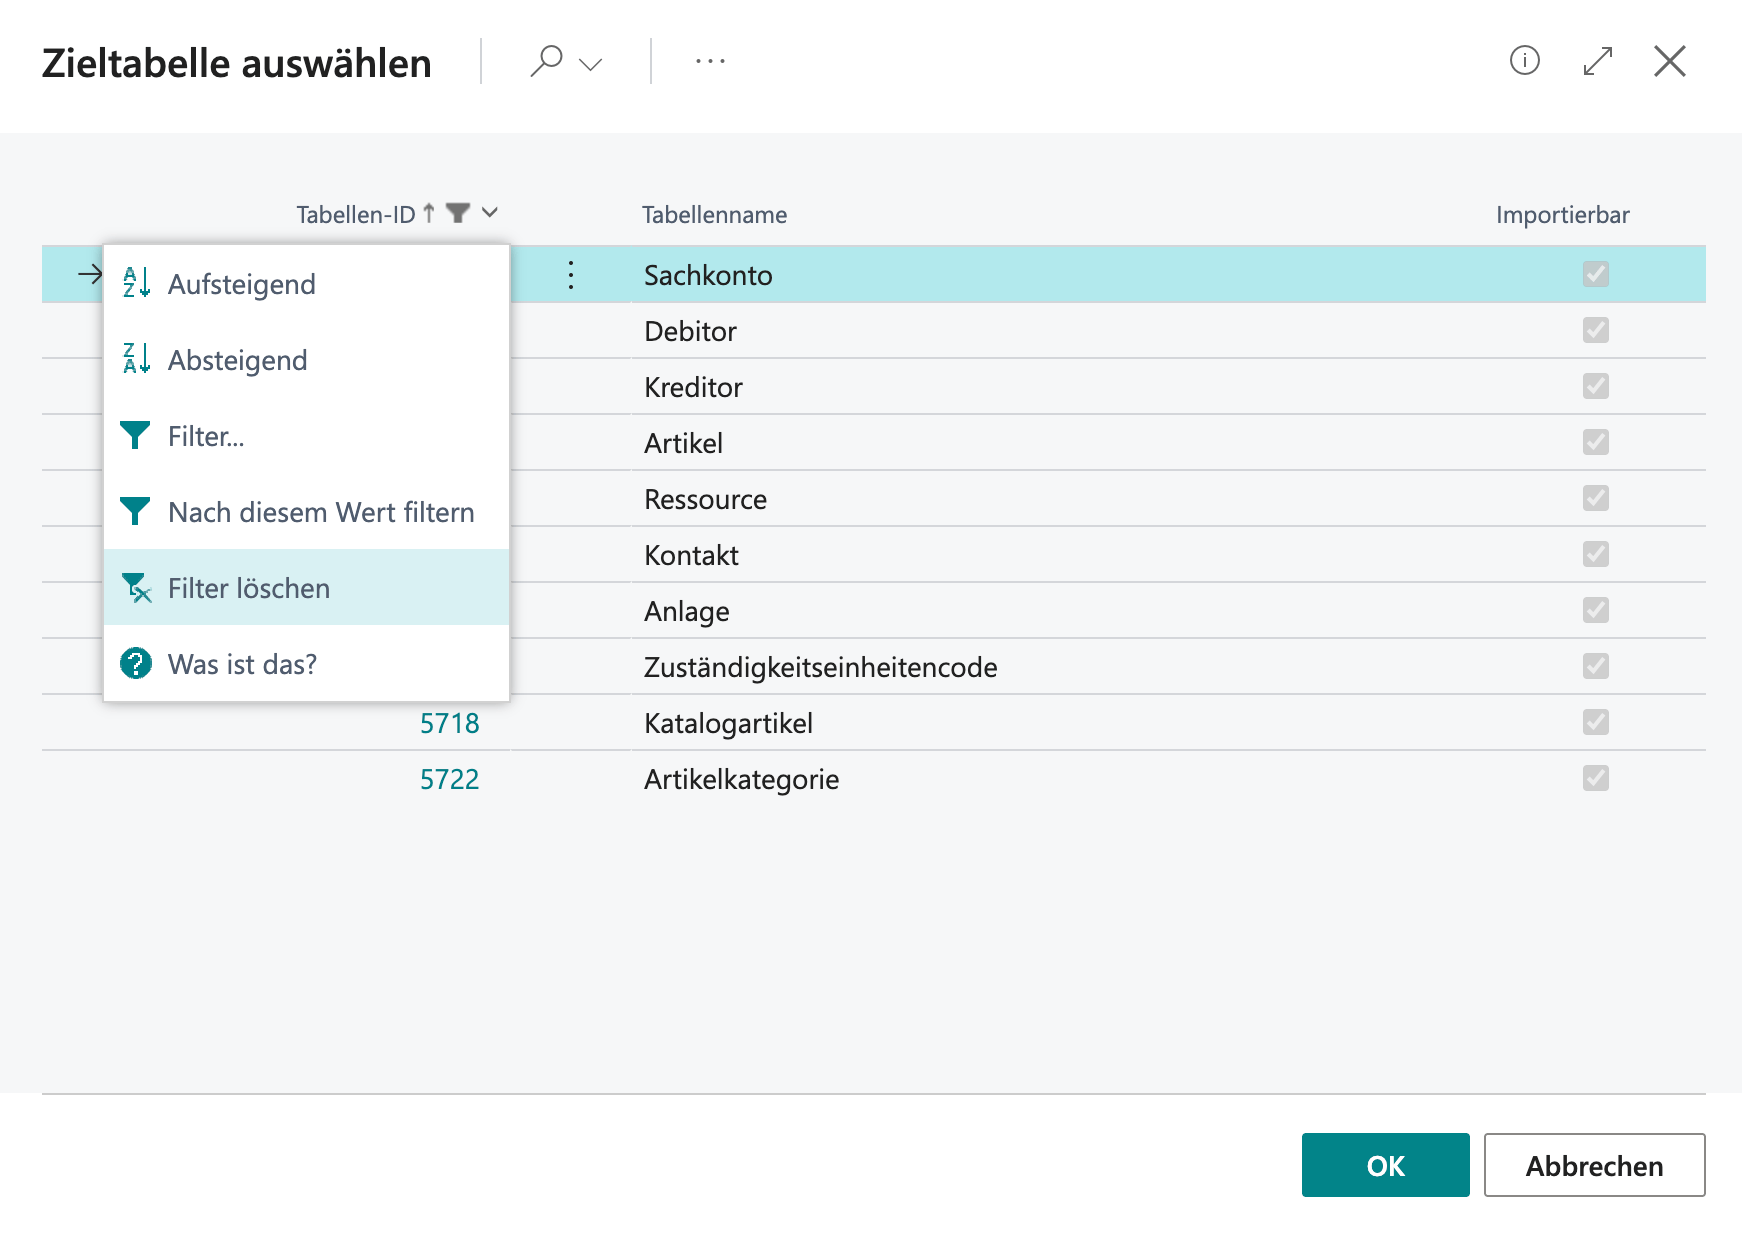Click the Importierbar column header

[x=1562, y=215]
